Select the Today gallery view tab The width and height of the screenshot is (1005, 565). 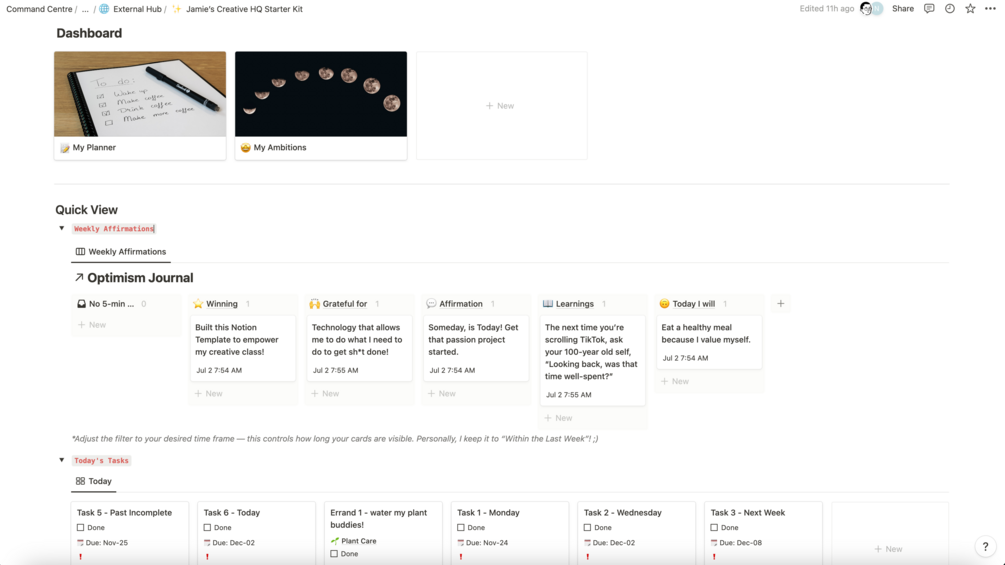(94, 481)
